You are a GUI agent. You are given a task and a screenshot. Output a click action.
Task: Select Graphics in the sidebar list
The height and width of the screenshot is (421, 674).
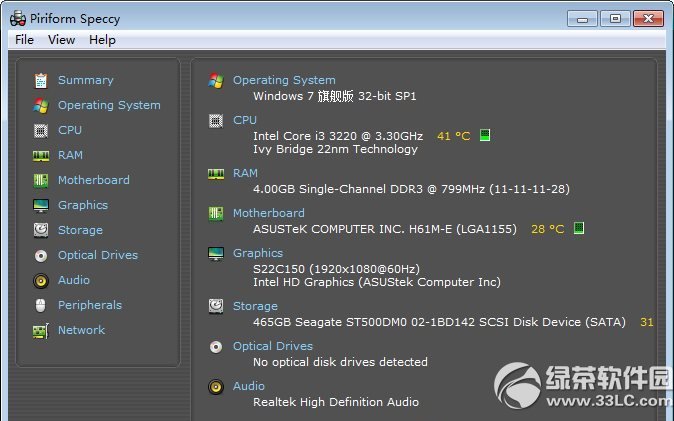coord(83,205)
